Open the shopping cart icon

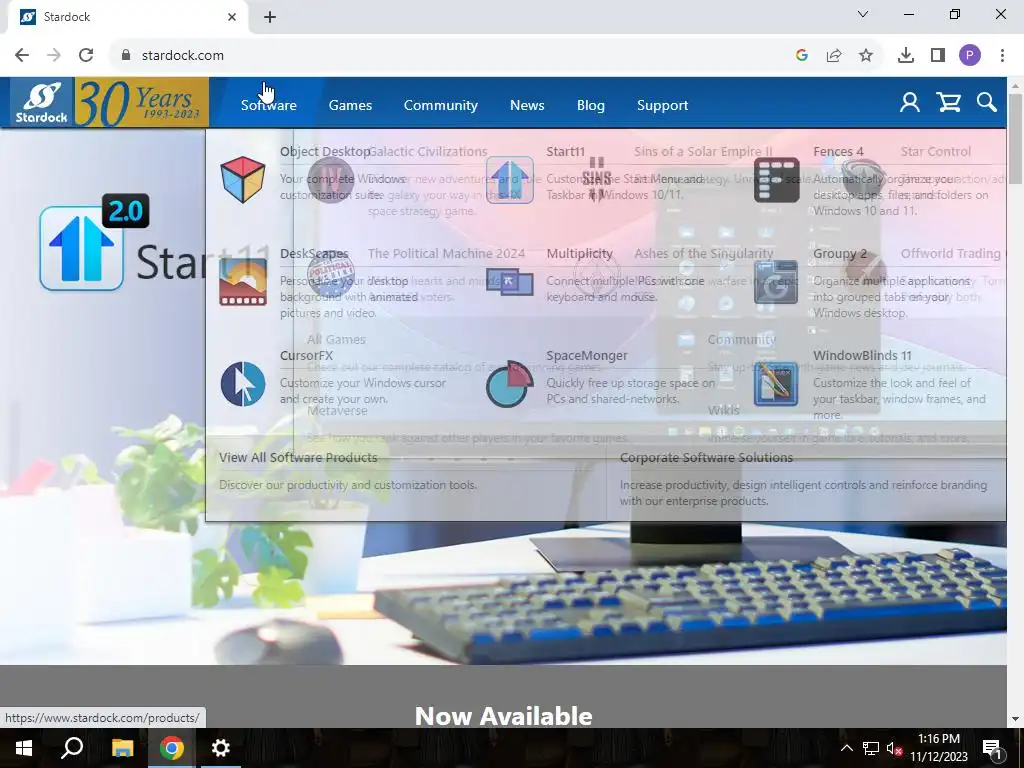948,103
